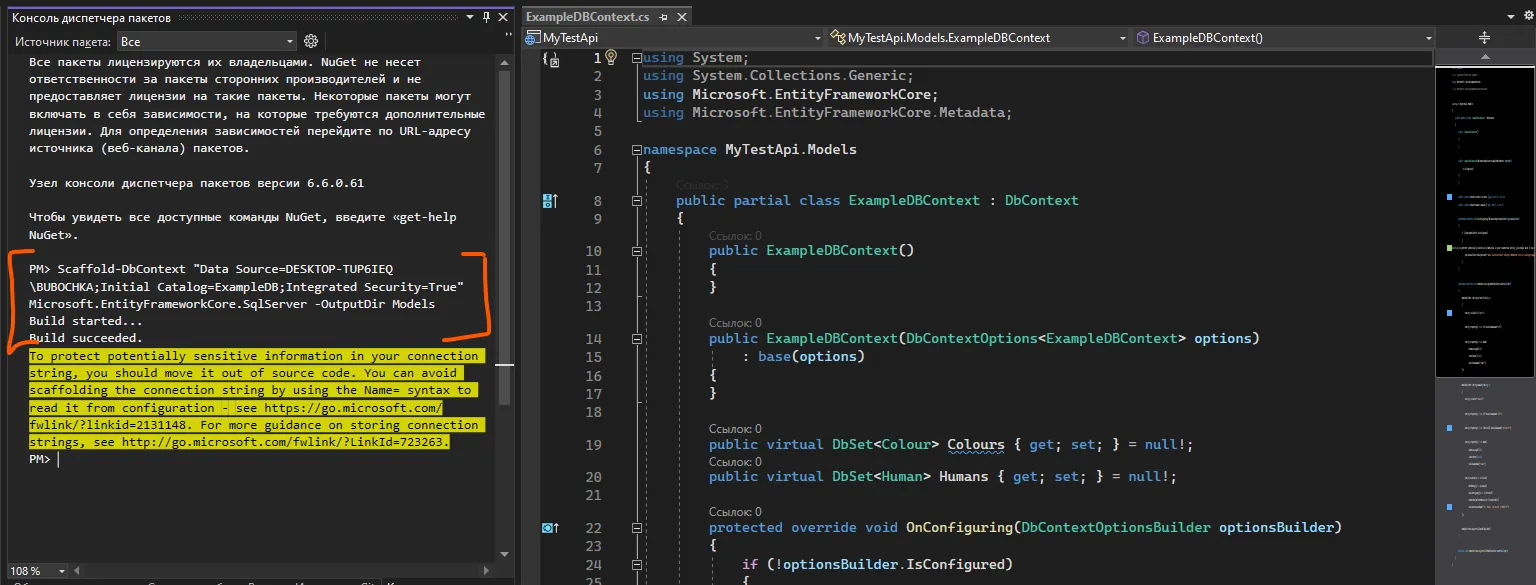Open 'Ссылок: 0' code lens above line 14
1536x585 pixels.
[735, 323]
